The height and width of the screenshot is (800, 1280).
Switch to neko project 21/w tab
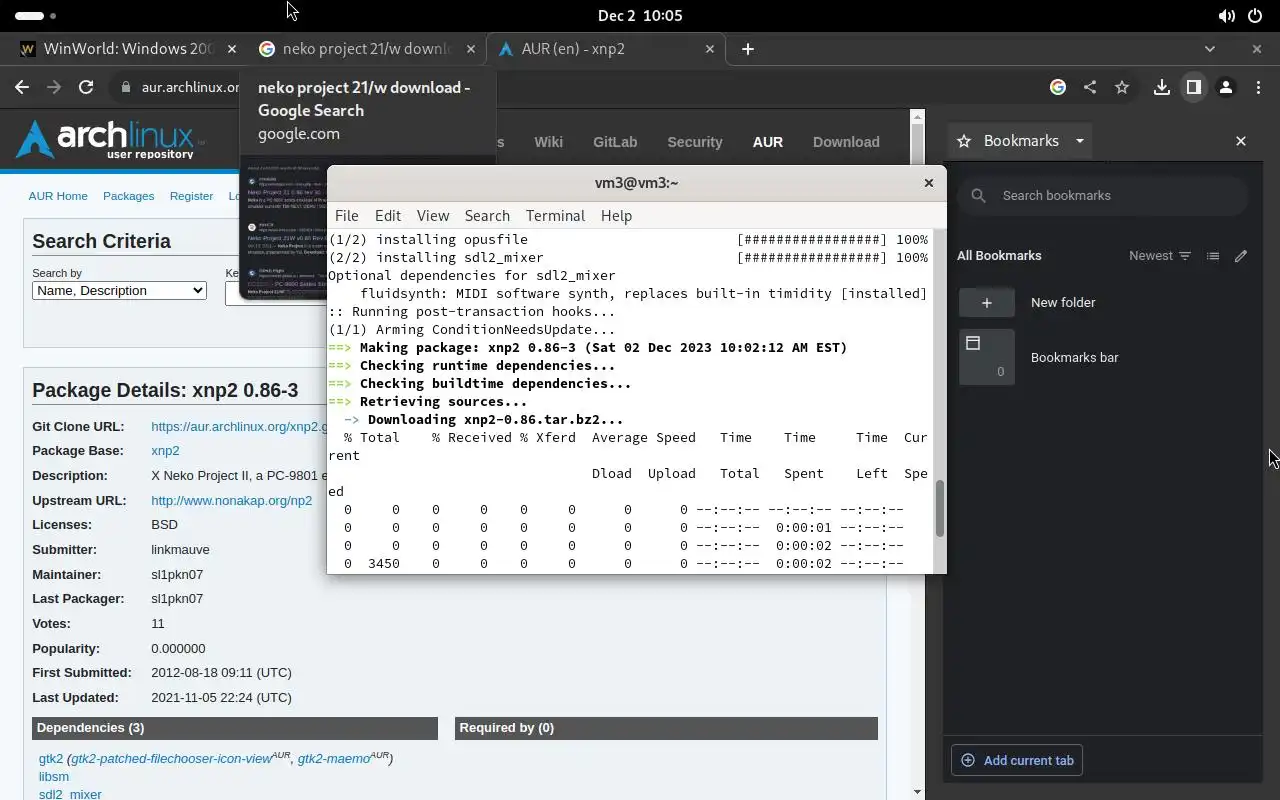367,48
